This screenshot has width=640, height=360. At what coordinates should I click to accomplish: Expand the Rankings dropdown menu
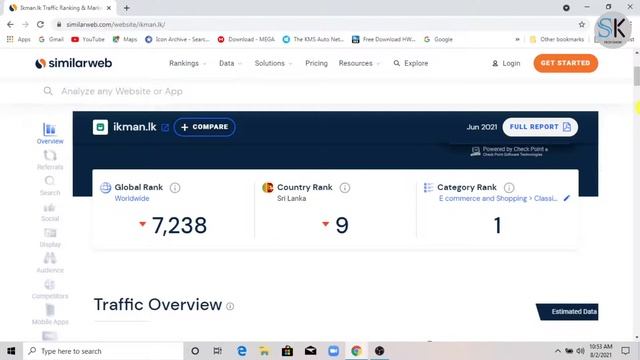188,63
